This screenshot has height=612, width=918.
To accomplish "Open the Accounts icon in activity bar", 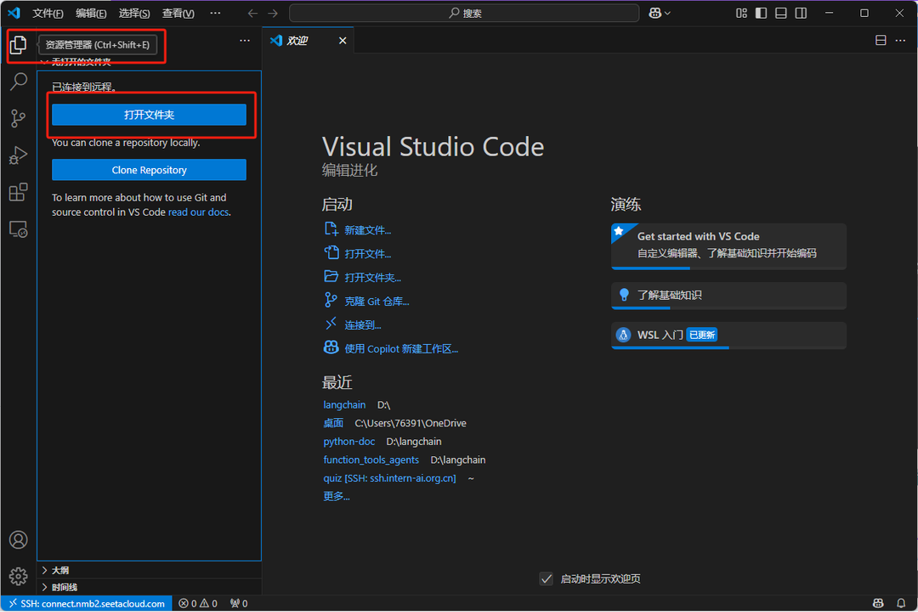I will 18,539.
